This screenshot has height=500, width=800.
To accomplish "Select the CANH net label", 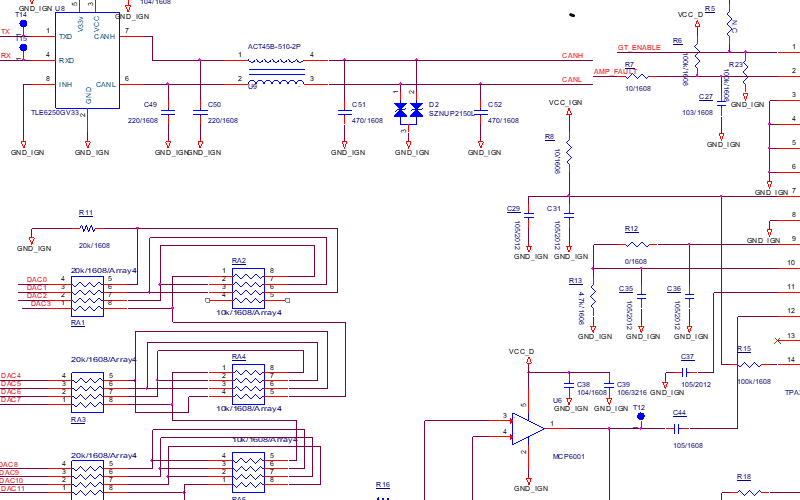I will [x=572, y=56].
